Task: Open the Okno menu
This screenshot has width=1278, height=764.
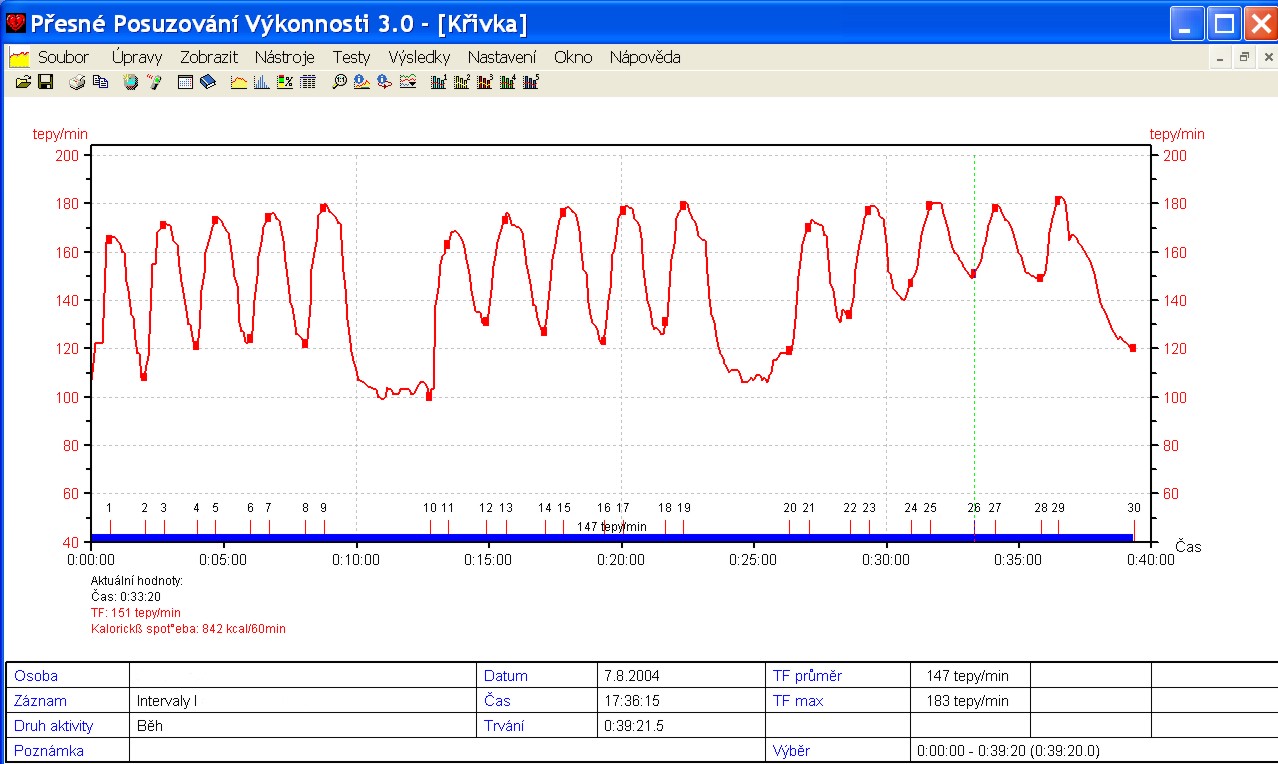Action: (573, 58)
